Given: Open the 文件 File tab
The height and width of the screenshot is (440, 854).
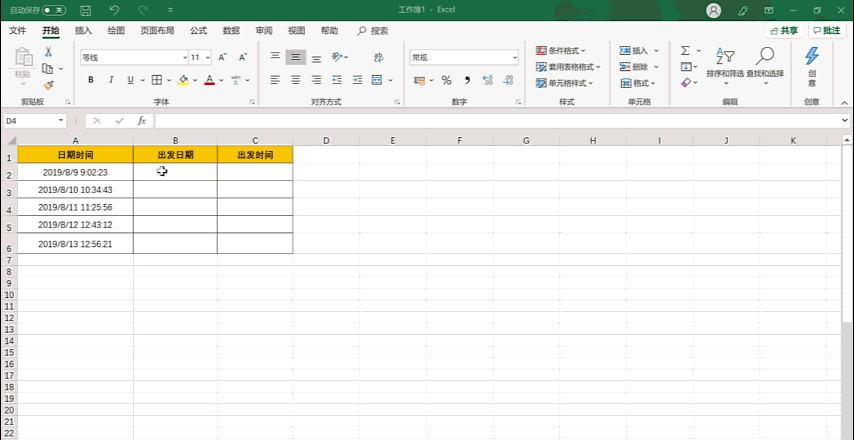Looking at the screenshot, I should (18, 30).
